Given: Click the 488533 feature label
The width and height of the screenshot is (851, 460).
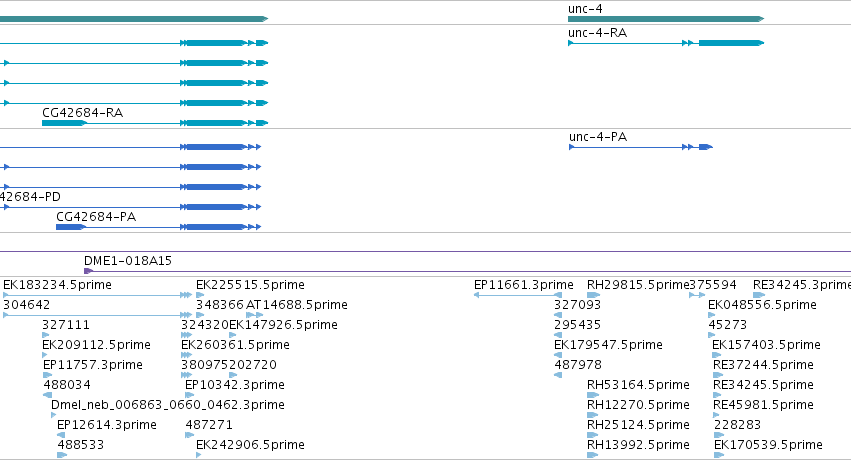Looking at the screenshot, I should [81, 445].
